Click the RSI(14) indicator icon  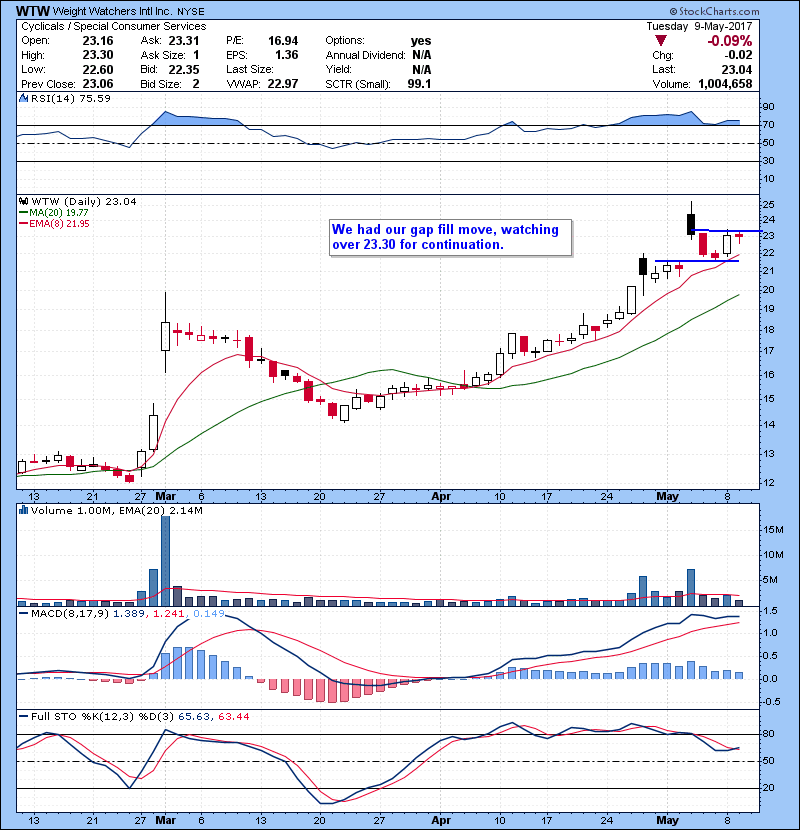(23, 98)
